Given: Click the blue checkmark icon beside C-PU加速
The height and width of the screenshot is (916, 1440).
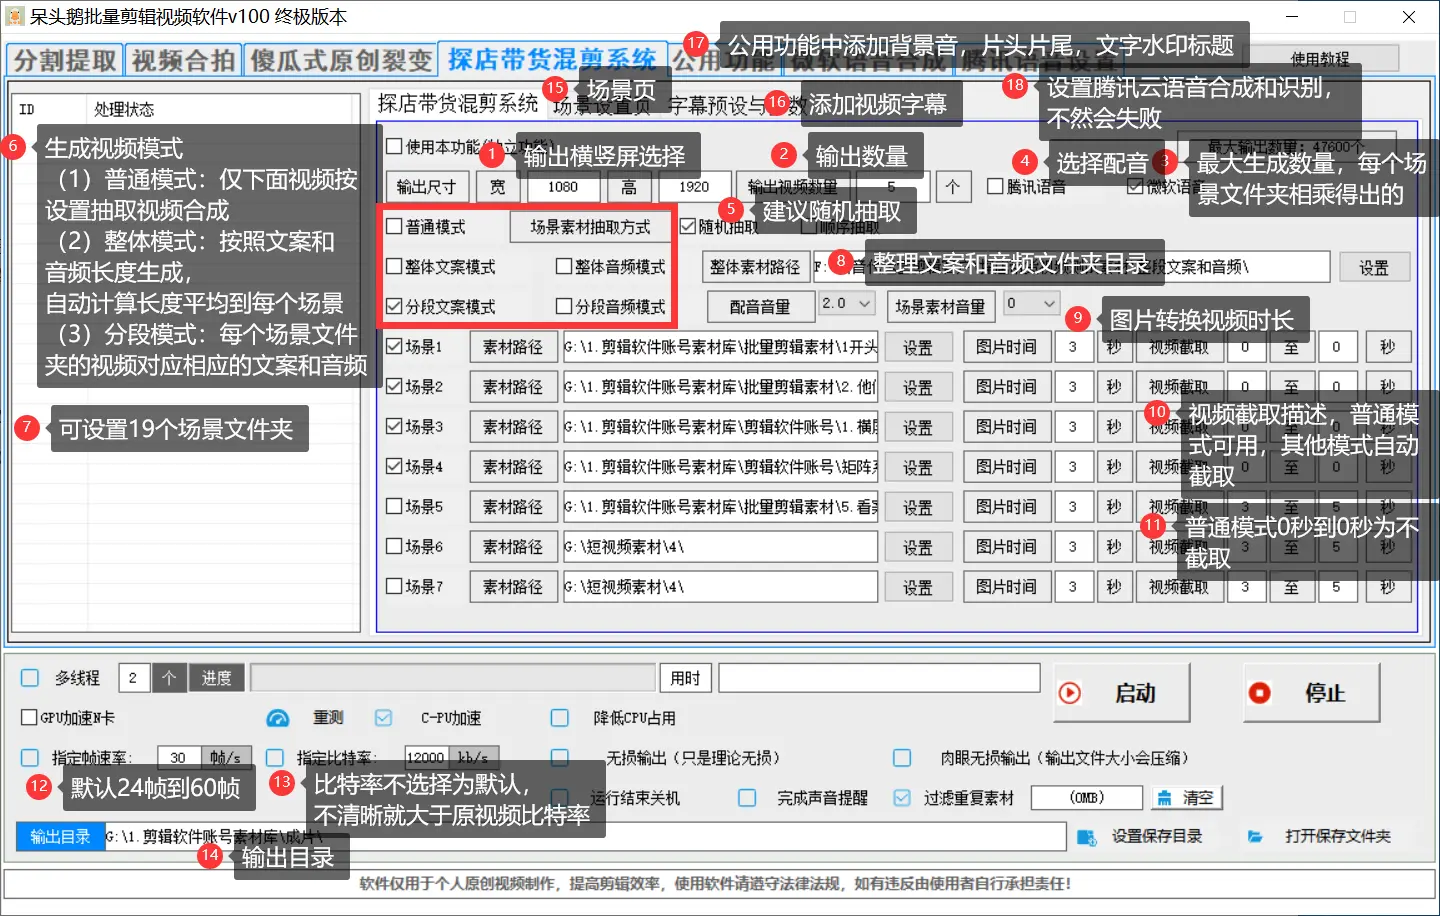Looking at the screenshot, I should coord(383,717).
